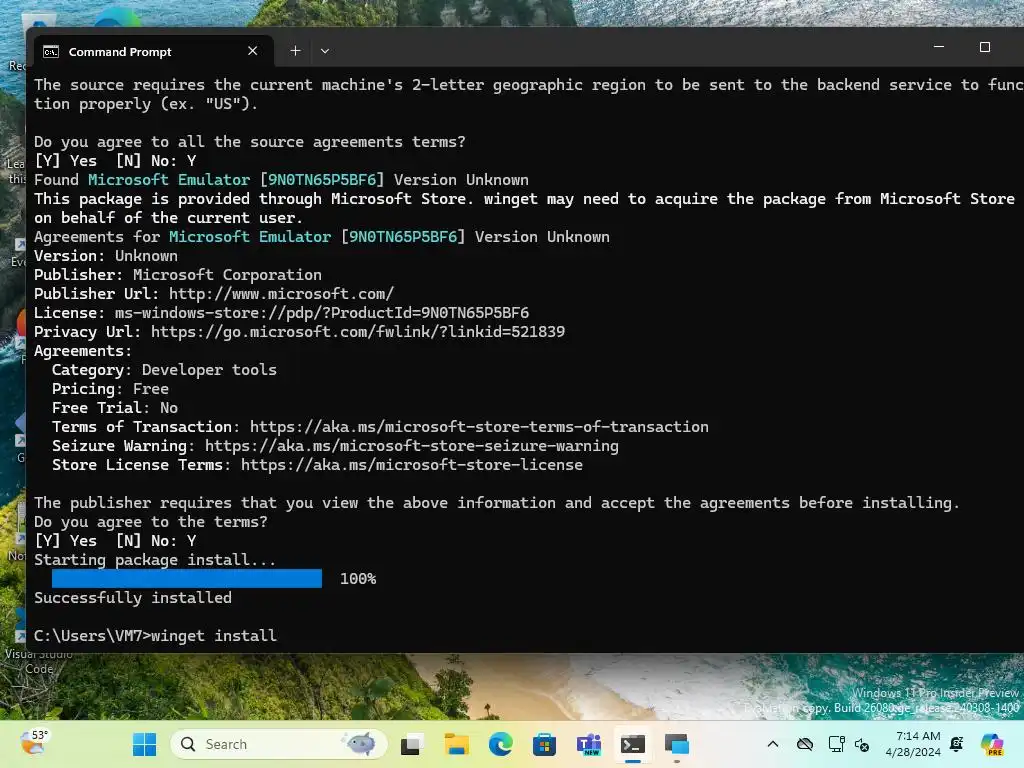Click 'Free Trial: No' line
This screenshot has width=1024, height=768.
115,408
